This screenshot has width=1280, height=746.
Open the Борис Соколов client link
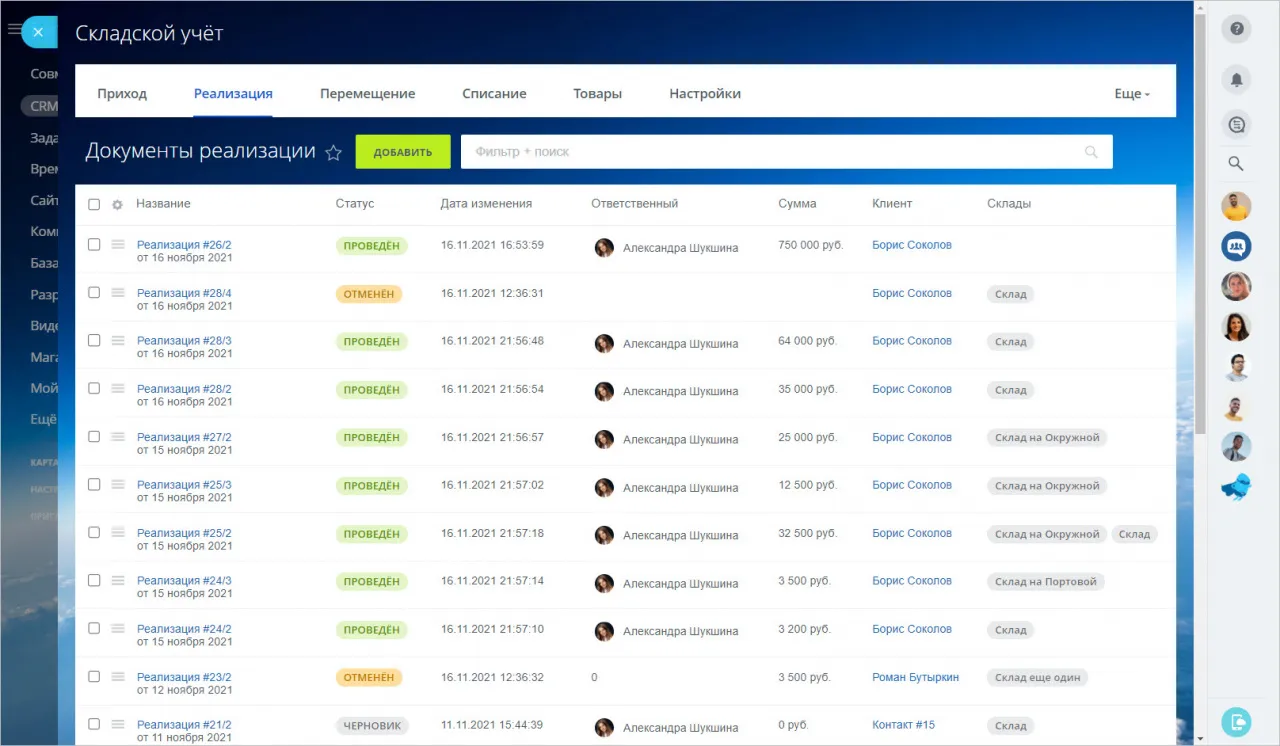coord(911,245)
